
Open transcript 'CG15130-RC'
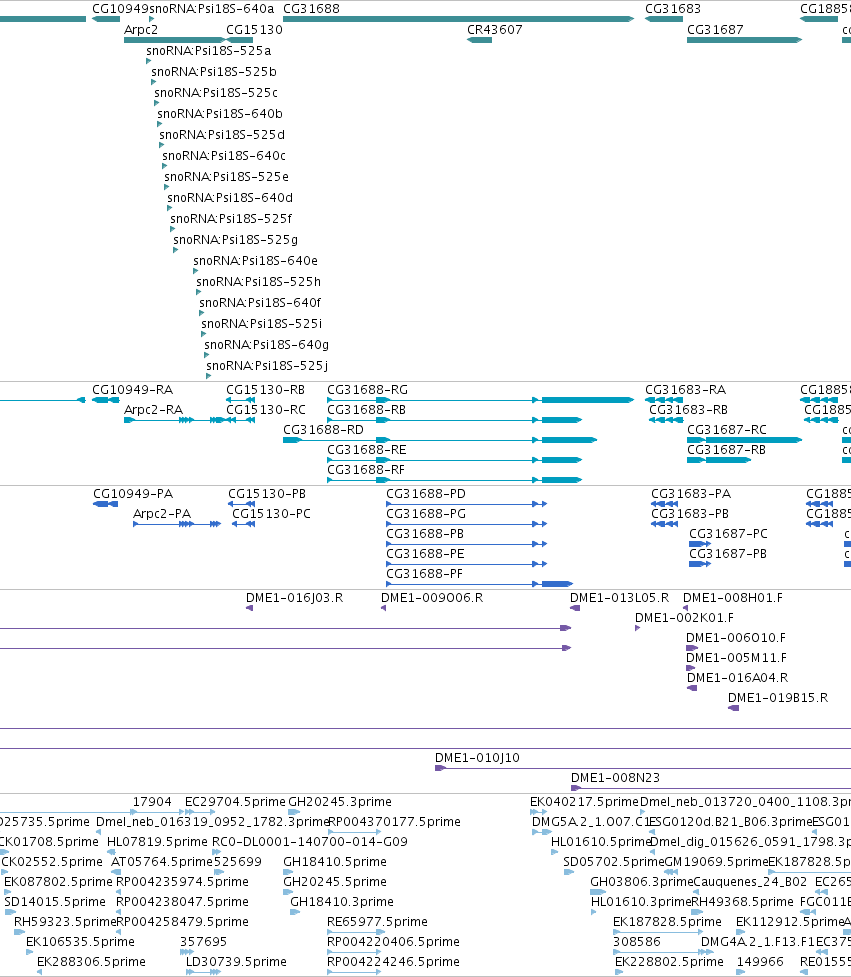click(x=266, y=409)
